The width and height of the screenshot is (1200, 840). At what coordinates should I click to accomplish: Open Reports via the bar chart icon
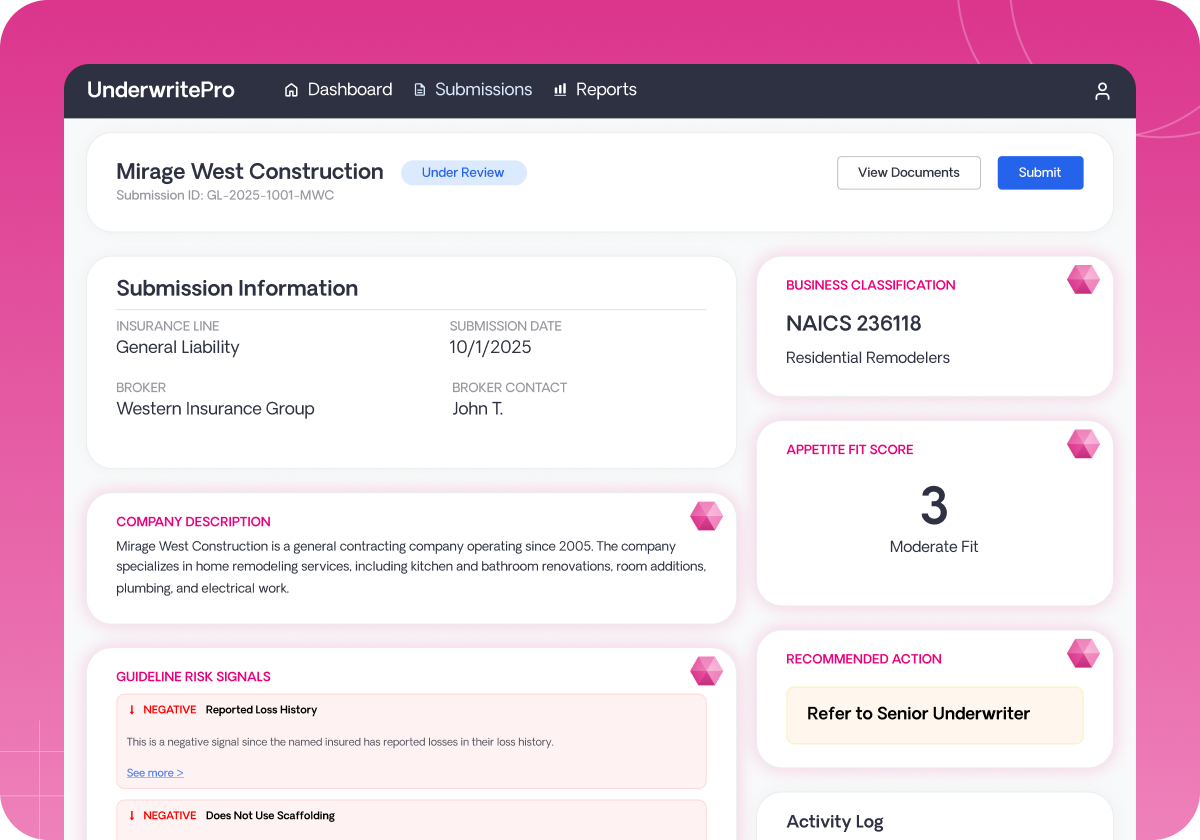pyautogui.click(x=560, y=89)
